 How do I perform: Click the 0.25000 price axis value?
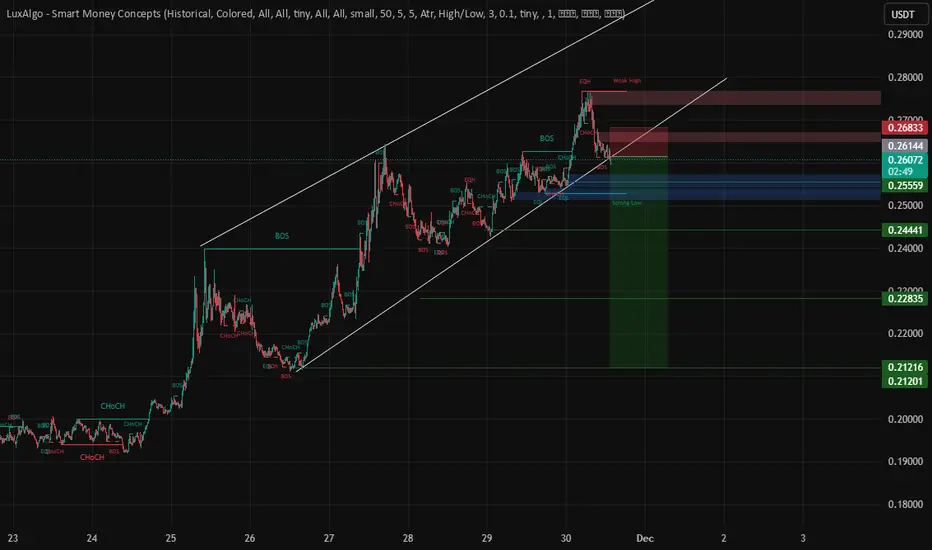click(905, 206)
